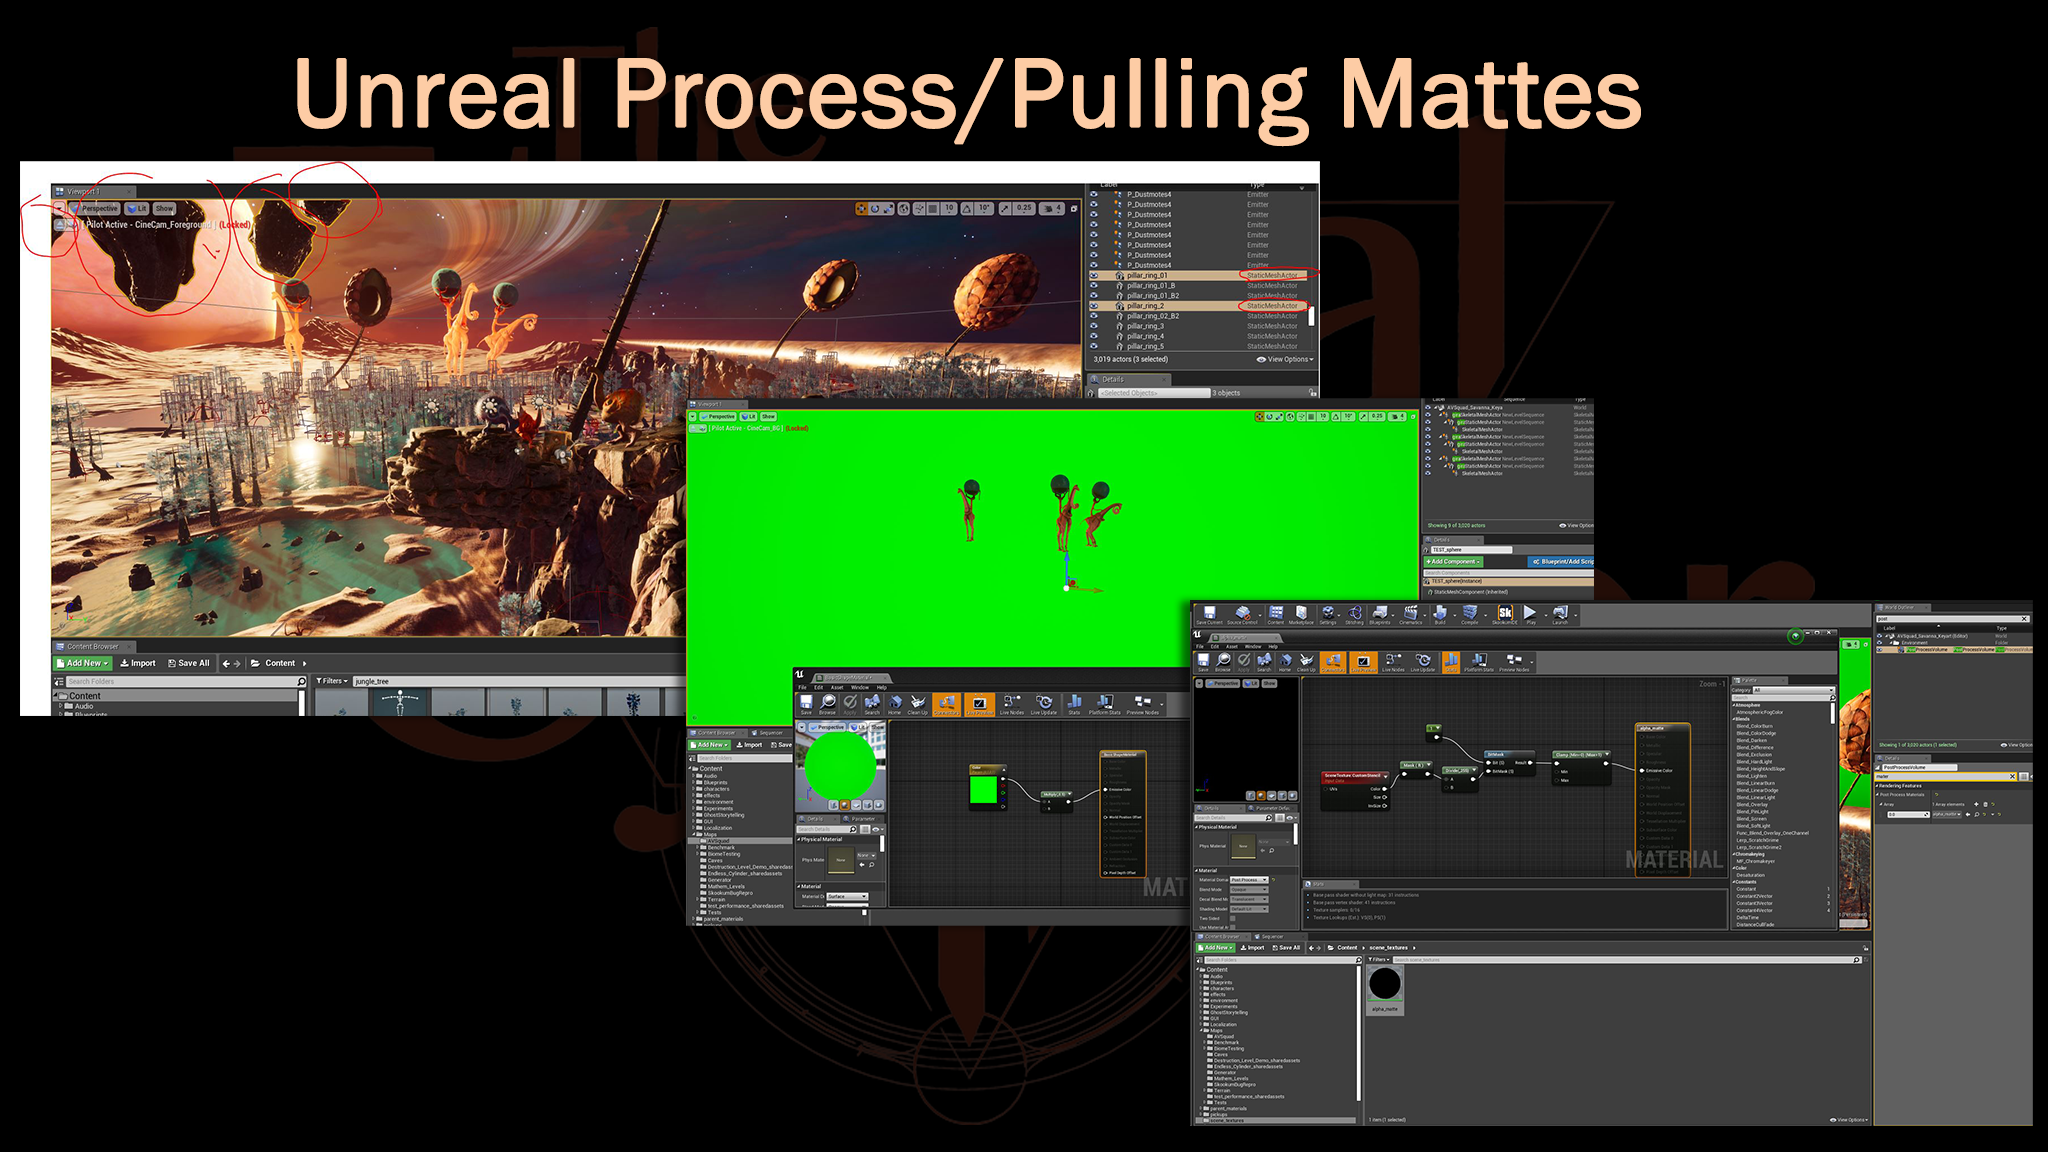Click the Blueprint/Add Script button
Screen dimensions: 2048x1152
click(1562, 562)
